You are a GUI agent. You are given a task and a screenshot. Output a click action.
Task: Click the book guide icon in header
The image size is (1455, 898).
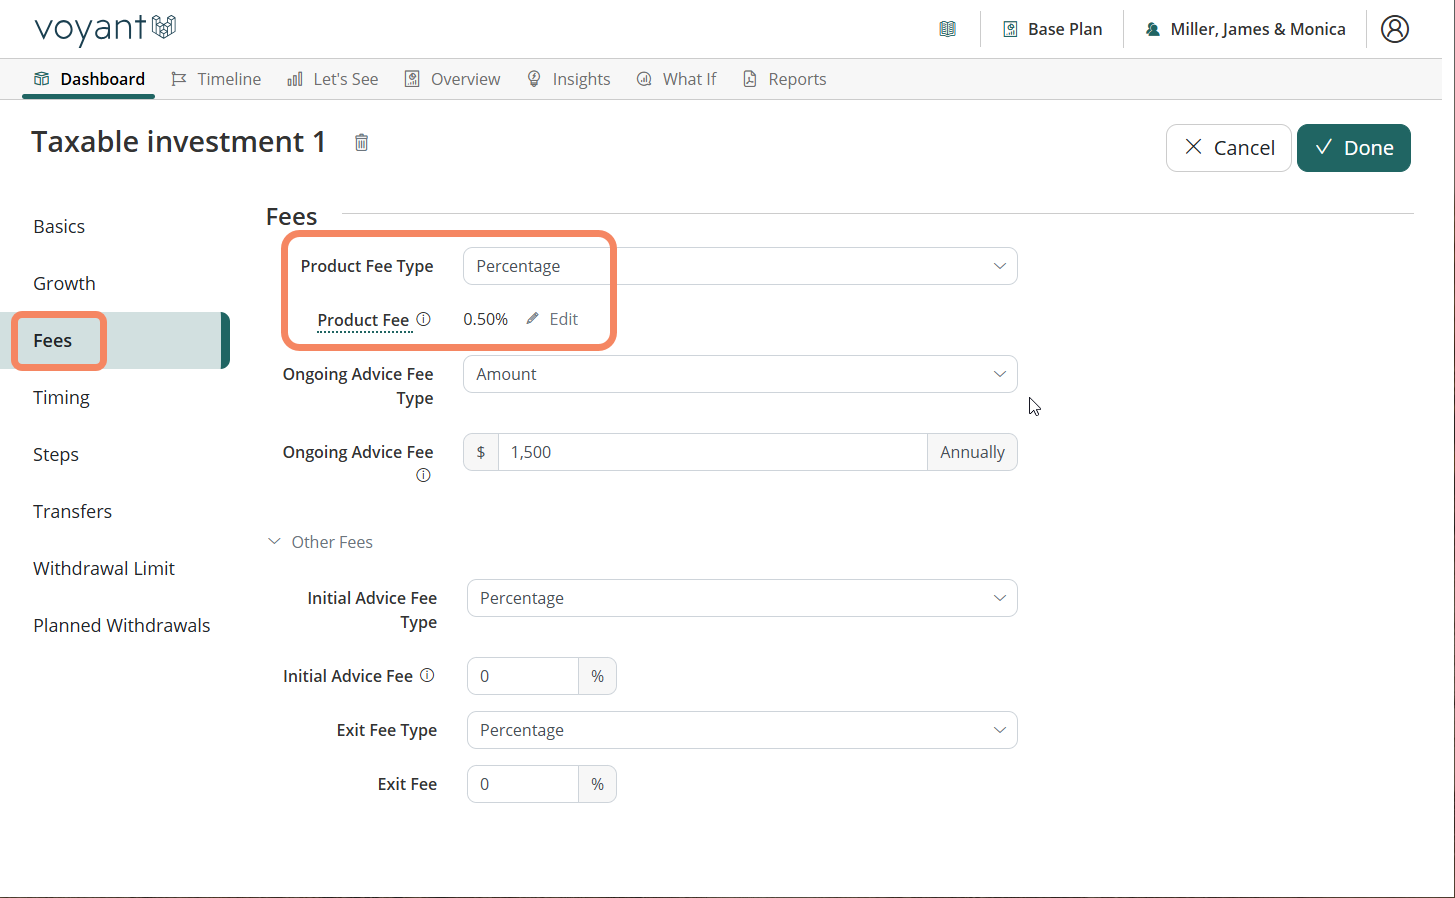click(x=947, y=29)
